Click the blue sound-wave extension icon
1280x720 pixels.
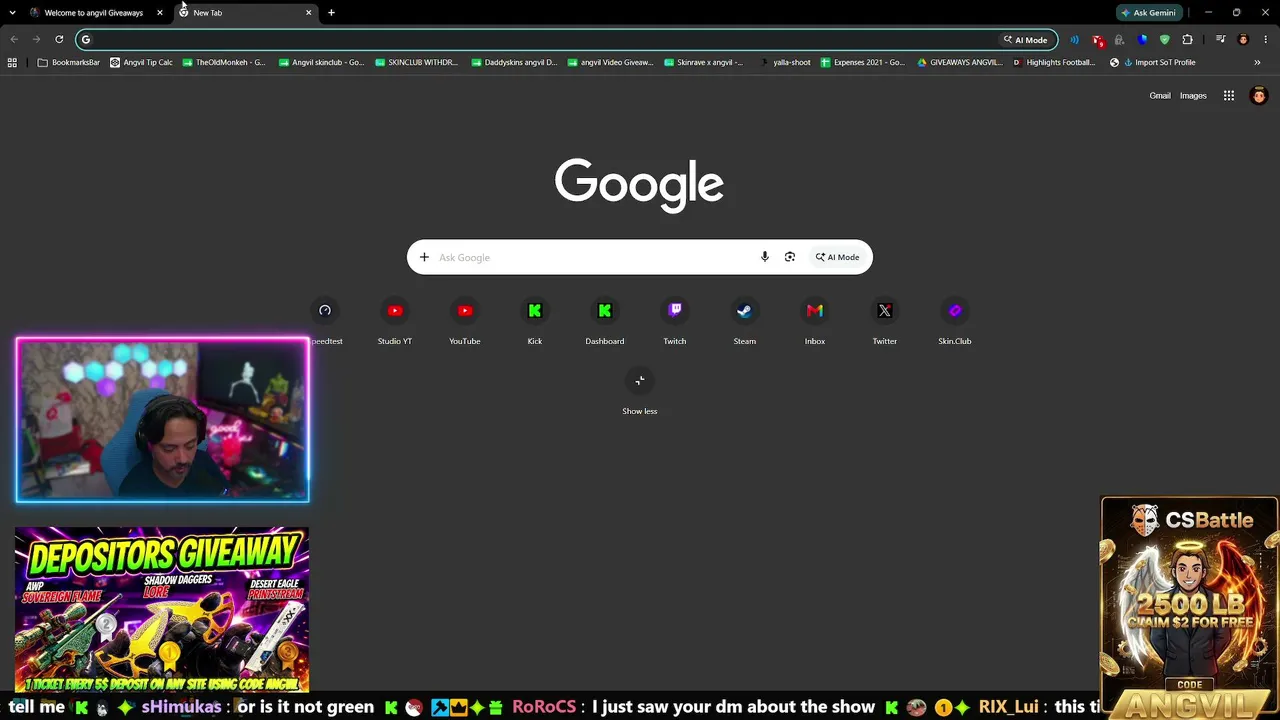click(1075, 40)
